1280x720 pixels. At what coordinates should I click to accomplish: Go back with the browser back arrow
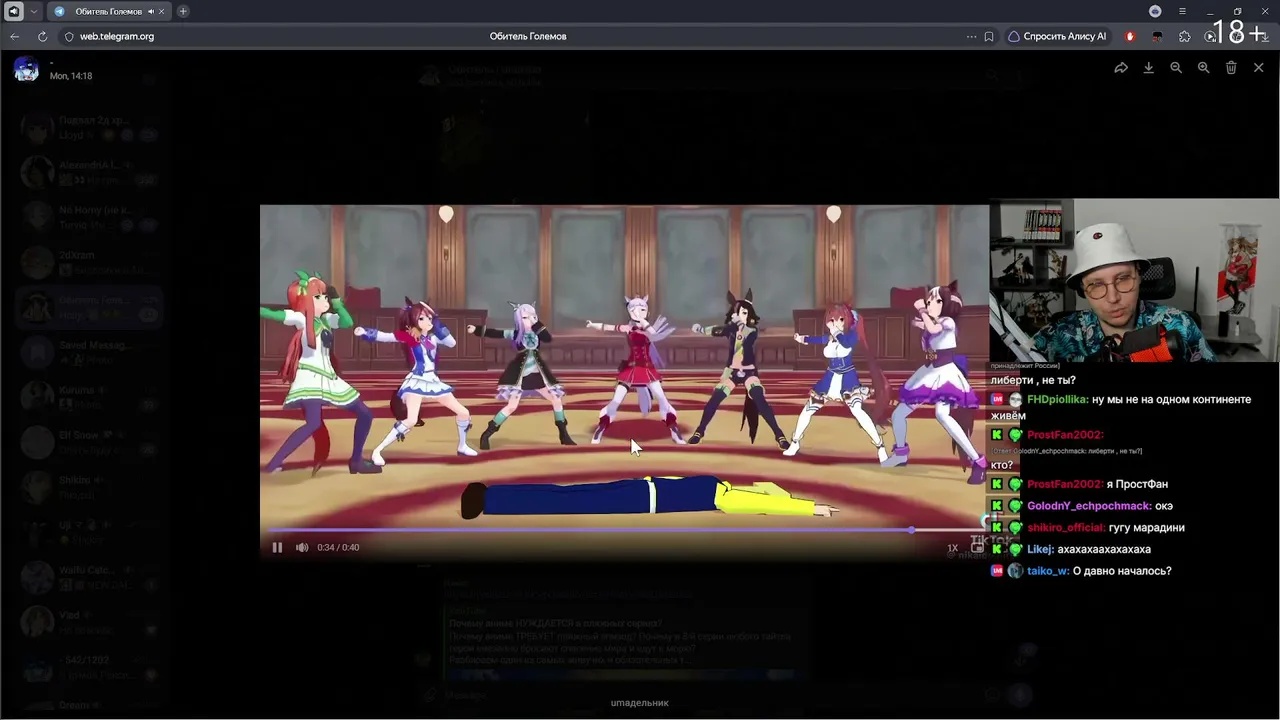[x=15, y=36]
